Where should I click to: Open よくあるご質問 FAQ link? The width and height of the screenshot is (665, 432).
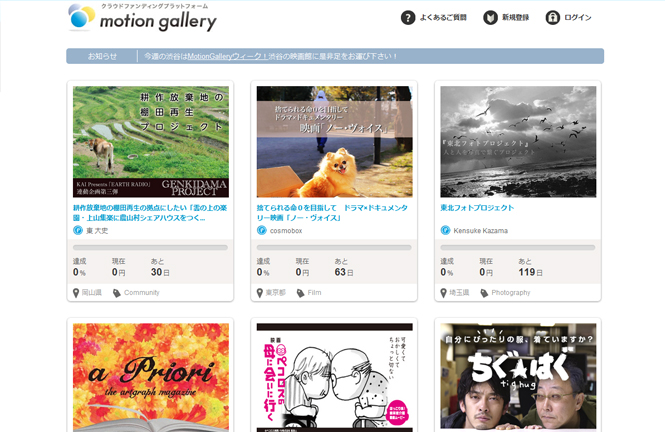[444, 18]
